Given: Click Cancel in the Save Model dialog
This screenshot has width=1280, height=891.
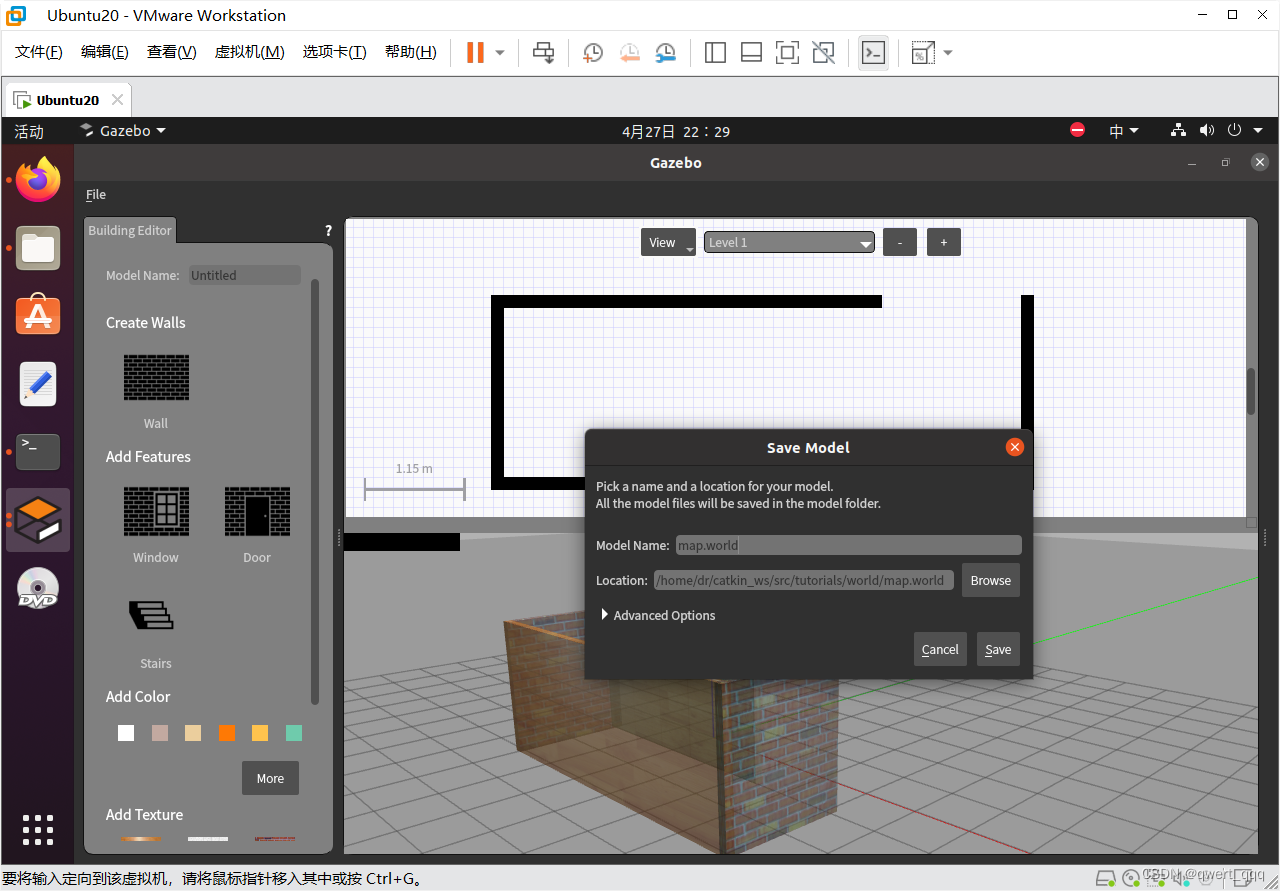Looking at the screenshot, I should pyautogui.click(x=940, y=649).
